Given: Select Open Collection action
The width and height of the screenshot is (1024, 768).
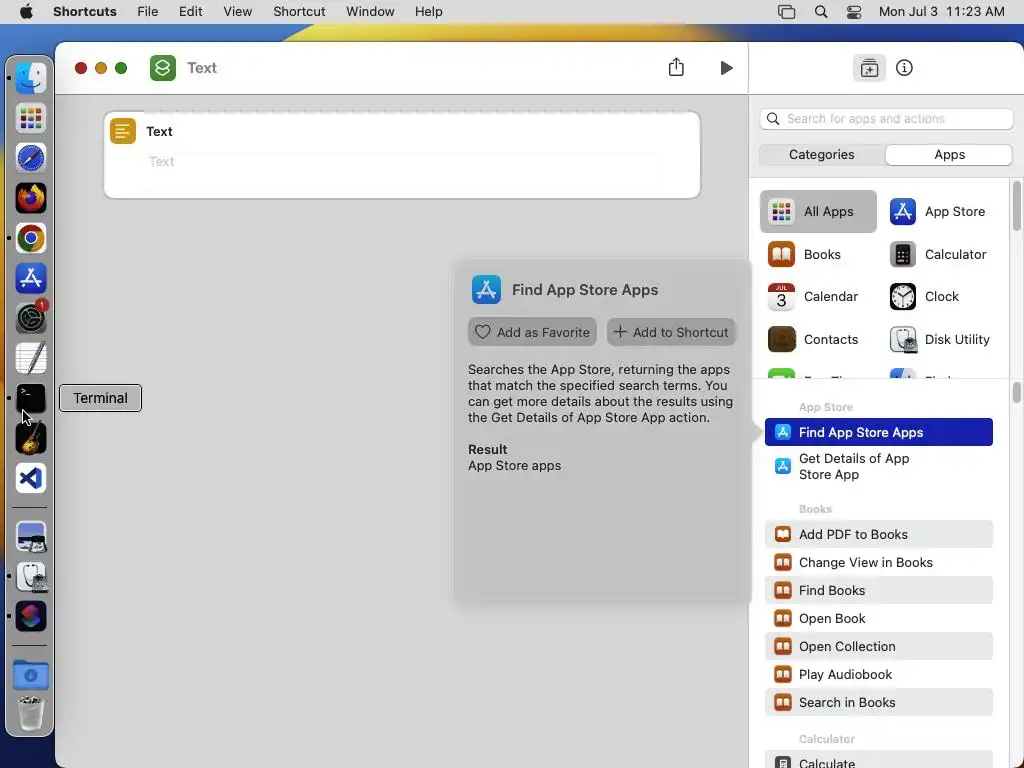Looking at the screenshot, I should click(x=878, y=647).
